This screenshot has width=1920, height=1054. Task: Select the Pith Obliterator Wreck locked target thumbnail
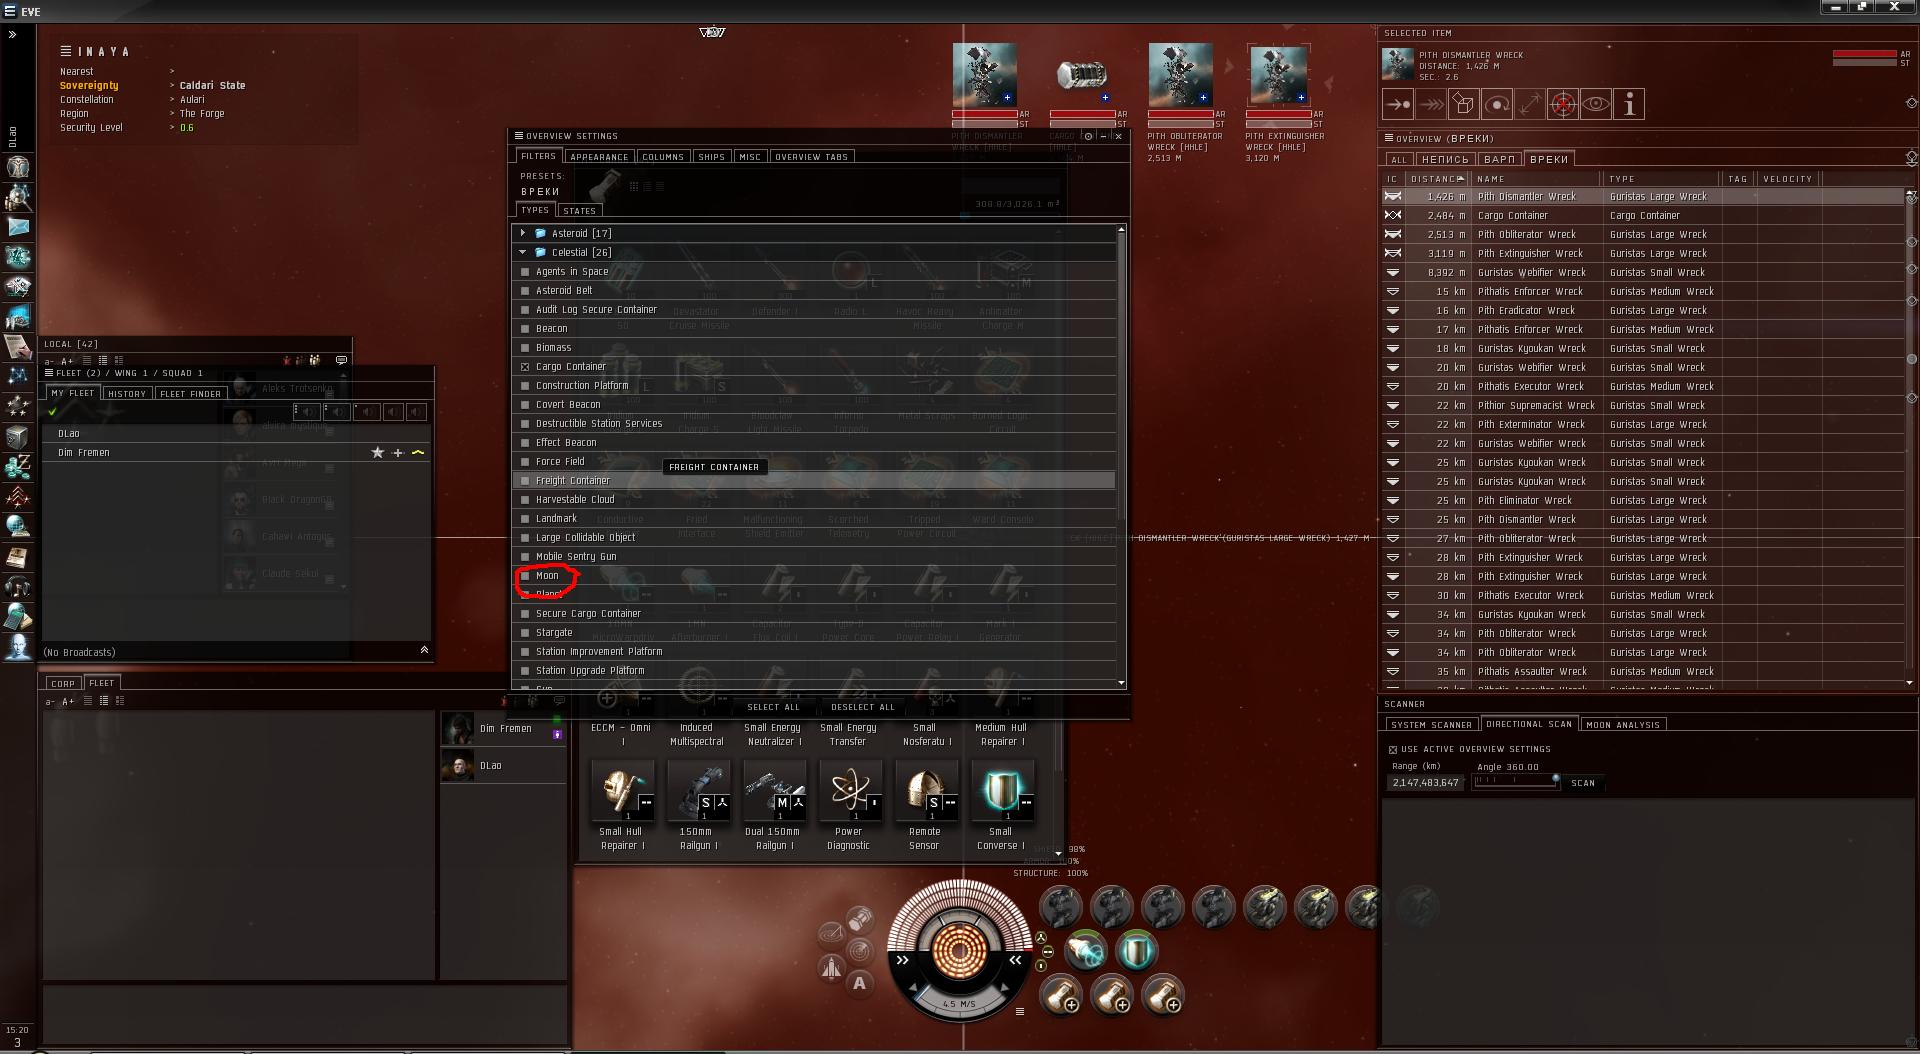(1181, 74)
